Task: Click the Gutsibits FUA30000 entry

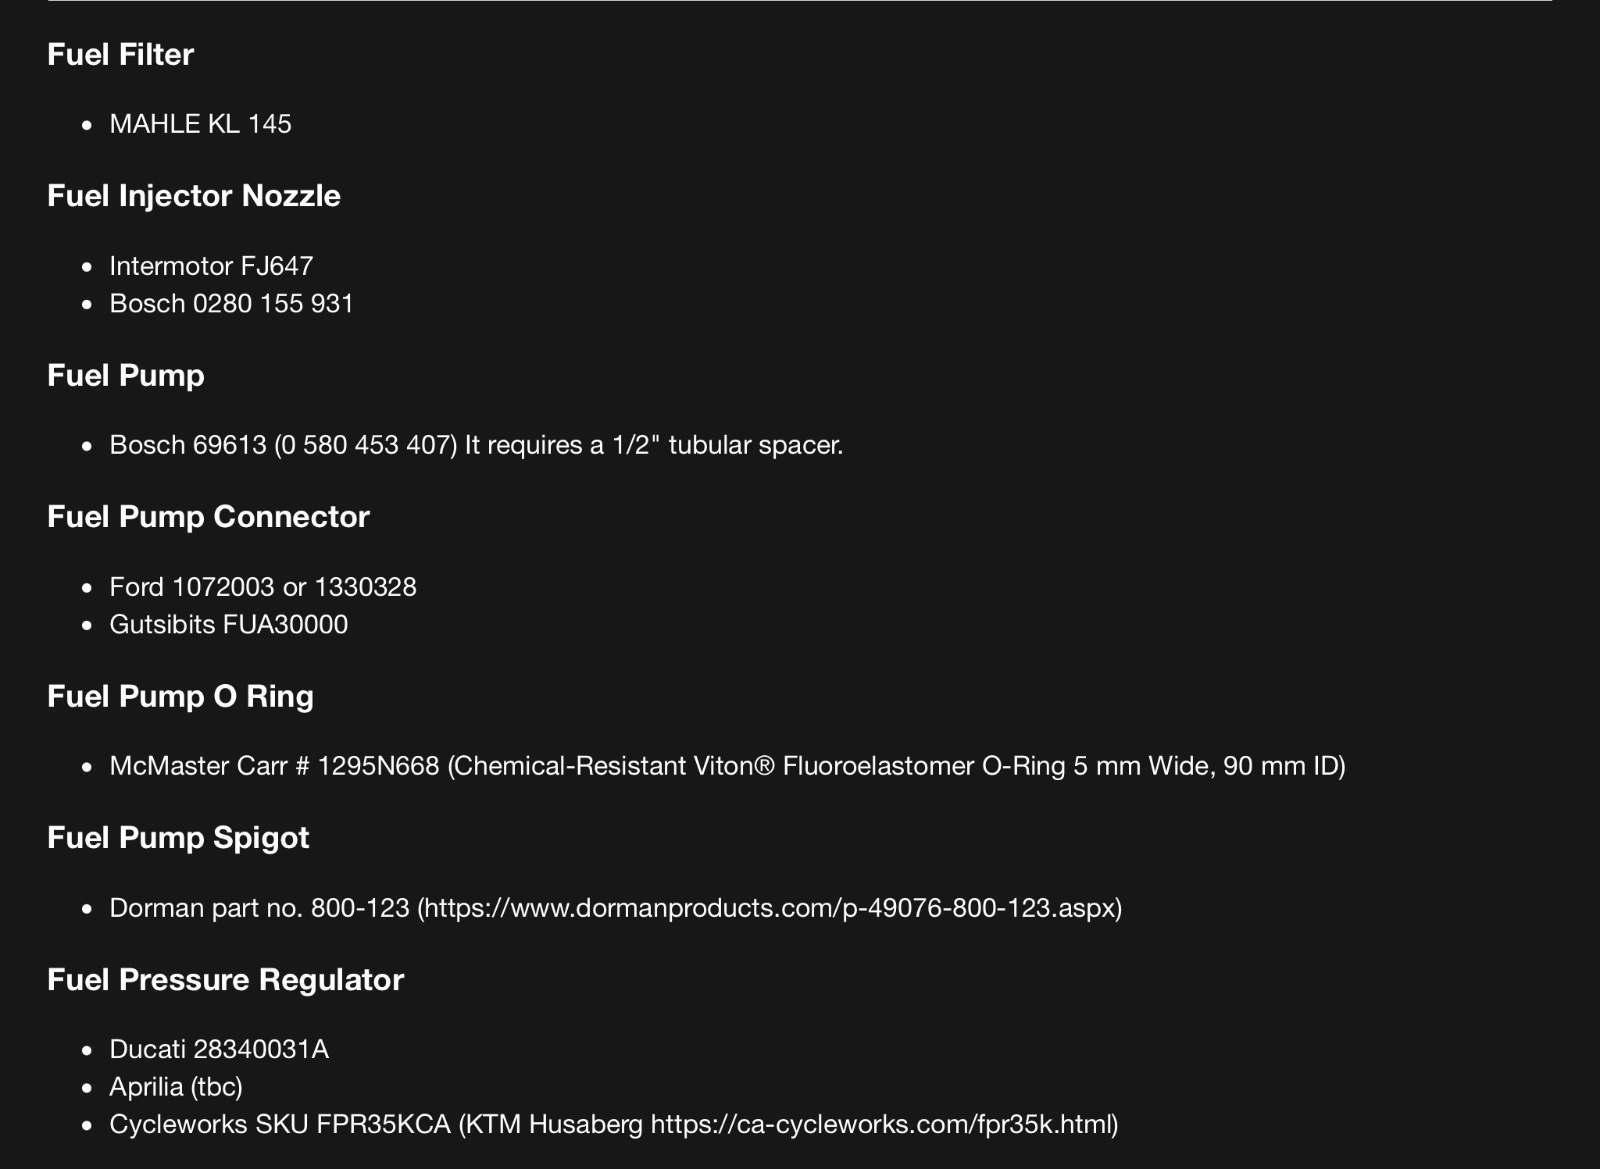Action: 228,625
